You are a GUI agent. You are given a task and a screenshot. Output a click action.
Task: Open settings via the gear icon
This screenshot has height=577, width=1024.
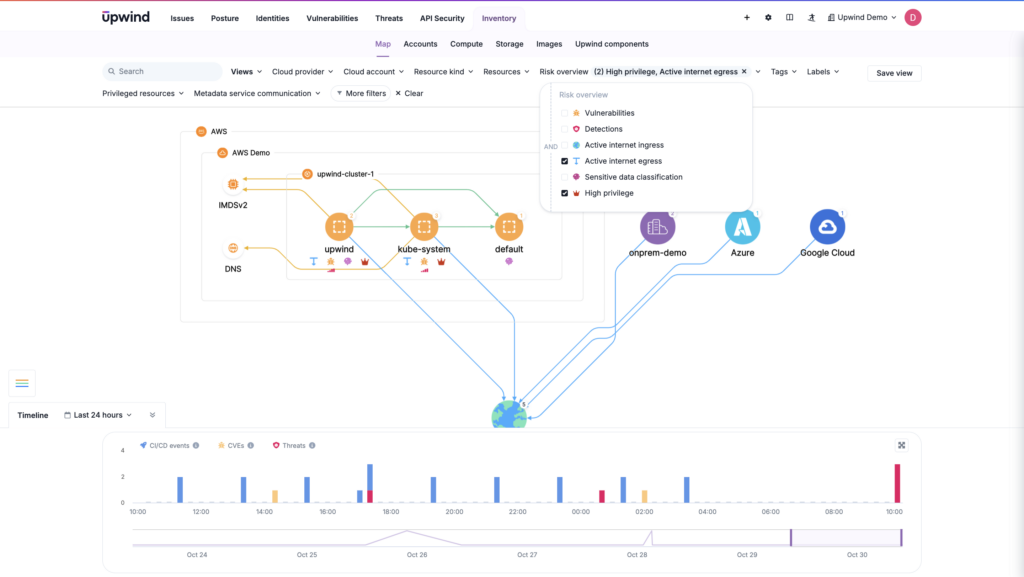(x=768, y=18)
